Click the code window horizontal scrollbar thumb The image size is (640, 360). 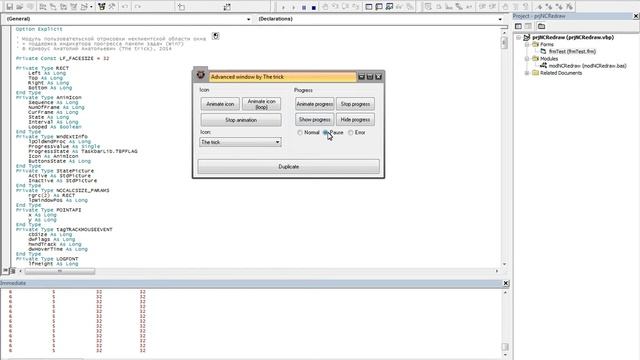pos(60,271)
